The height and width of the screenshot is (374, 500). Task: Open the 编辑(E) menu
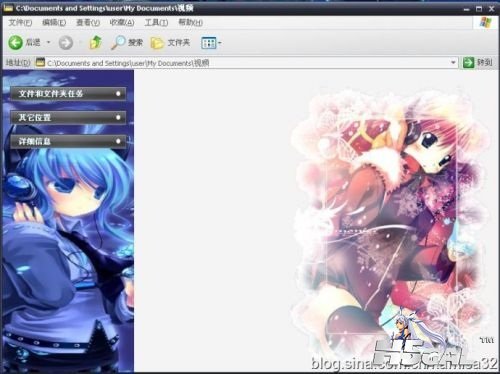(54, 22)
